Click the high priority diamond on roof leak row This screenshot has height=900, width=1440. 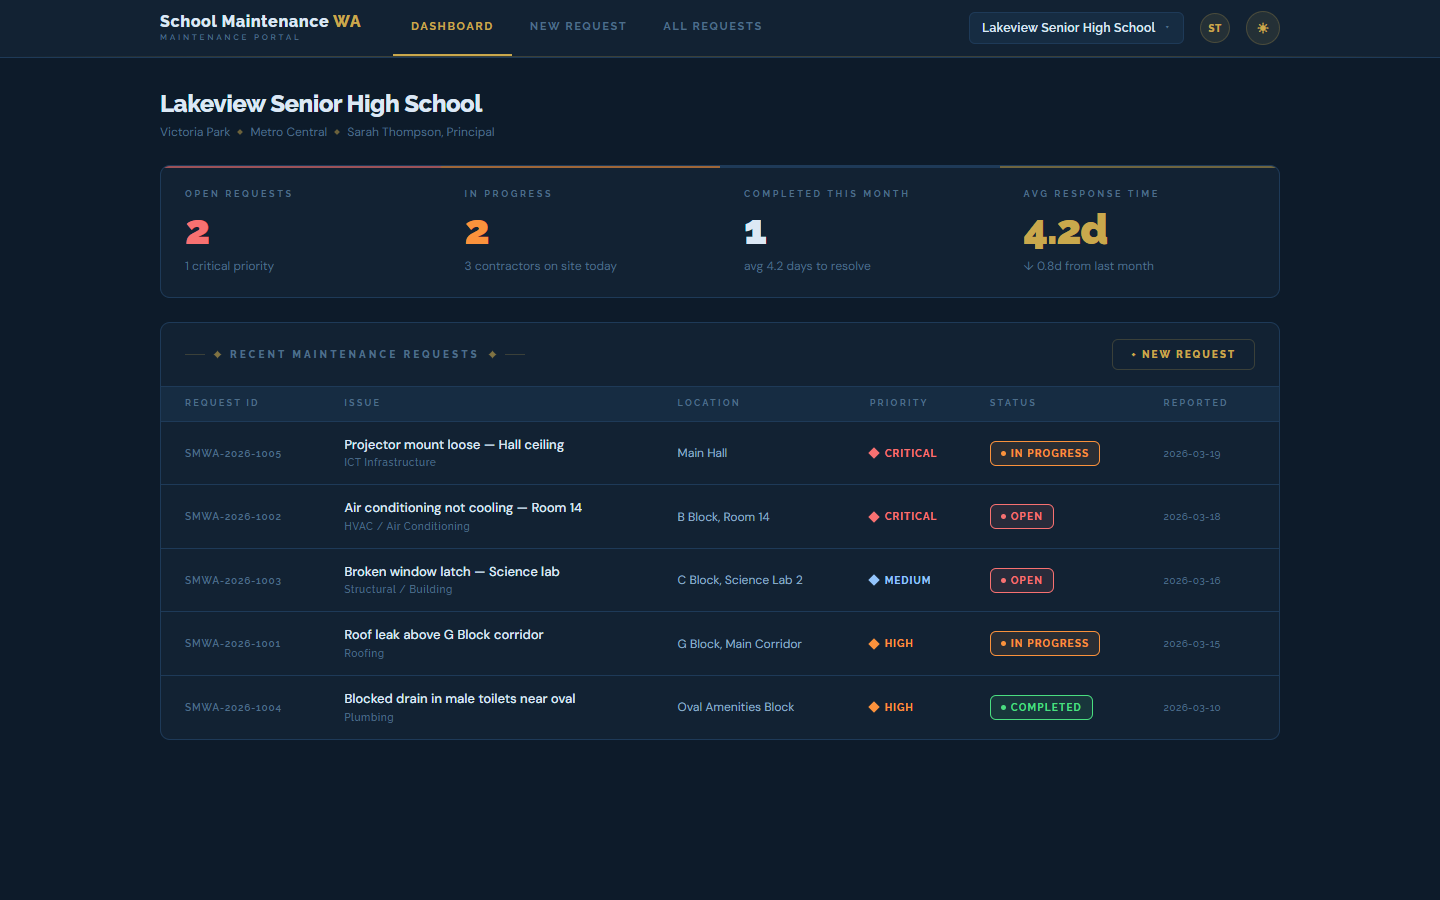(873, 643)
